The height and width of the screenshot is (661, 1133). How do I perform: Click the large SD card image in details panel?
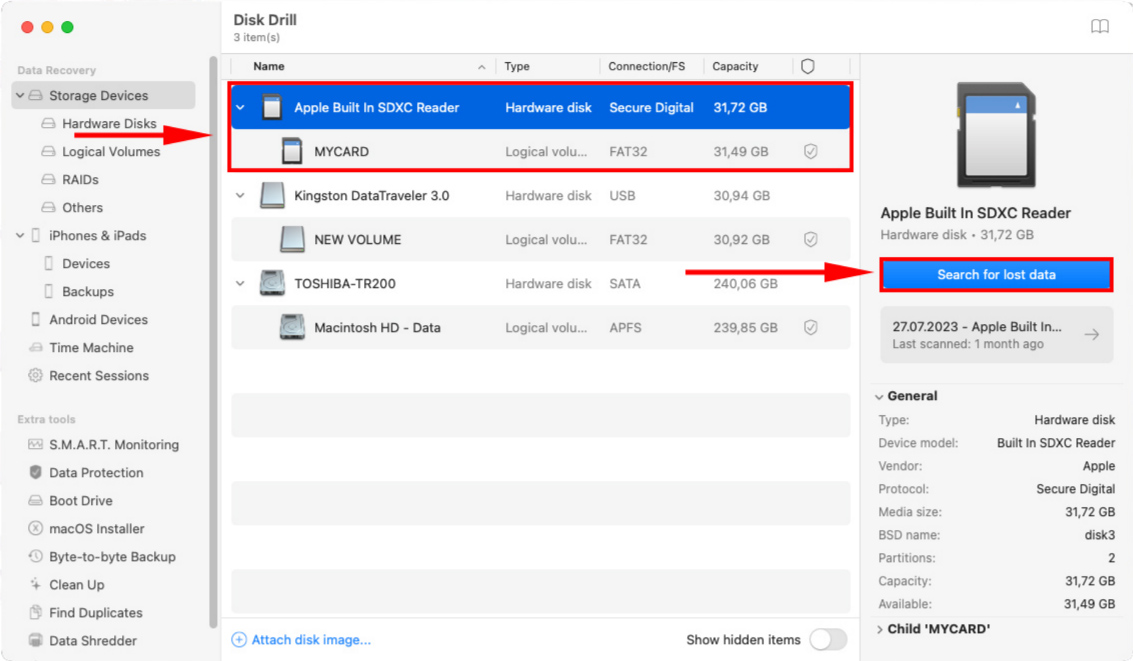[996, 136]
